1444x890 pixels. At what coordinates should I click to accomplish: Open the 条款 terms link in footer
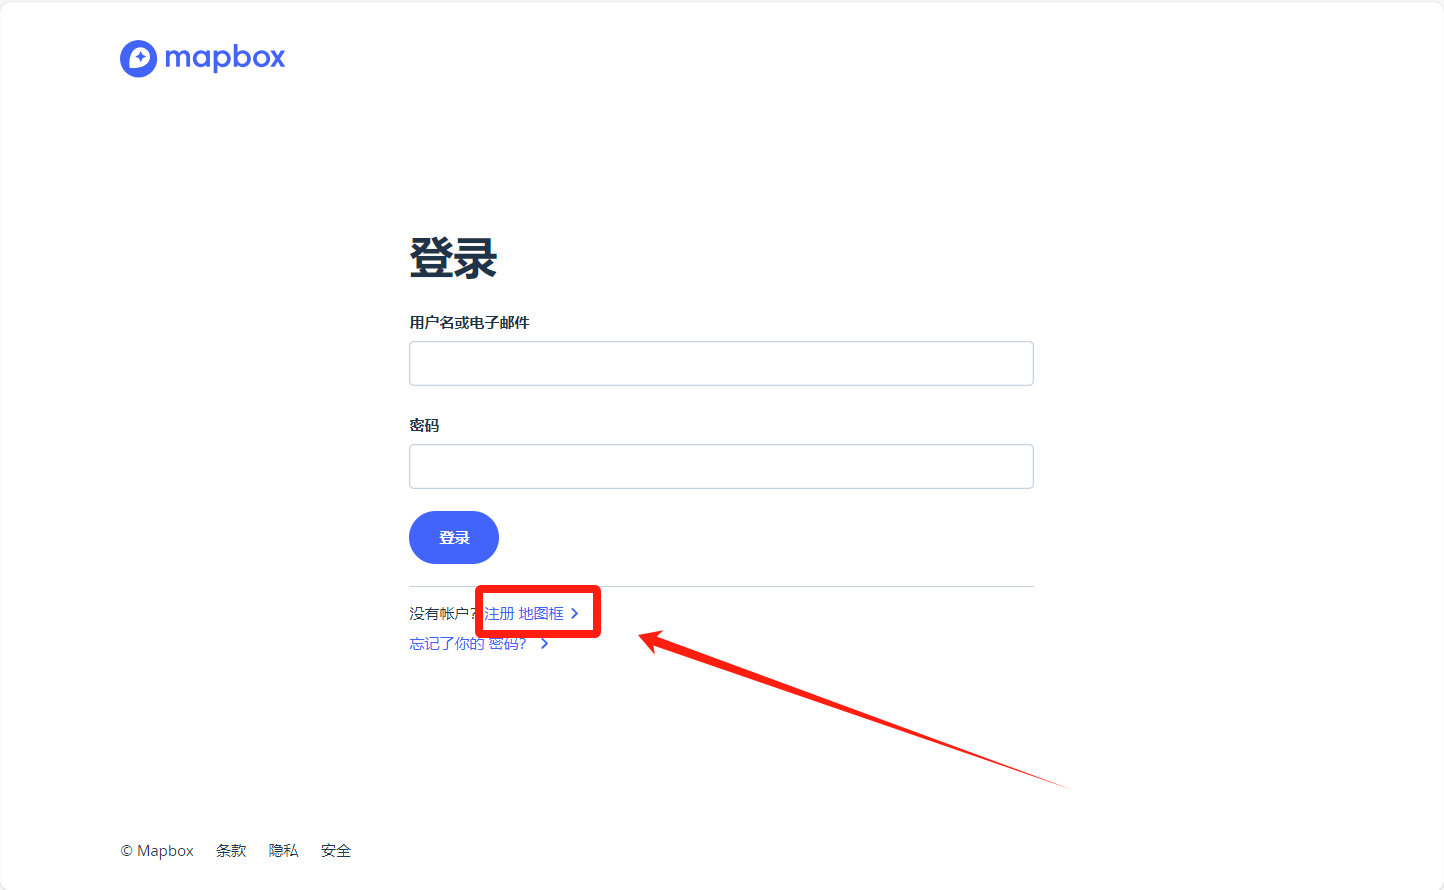pyautogui.click(x=231, y=851)
